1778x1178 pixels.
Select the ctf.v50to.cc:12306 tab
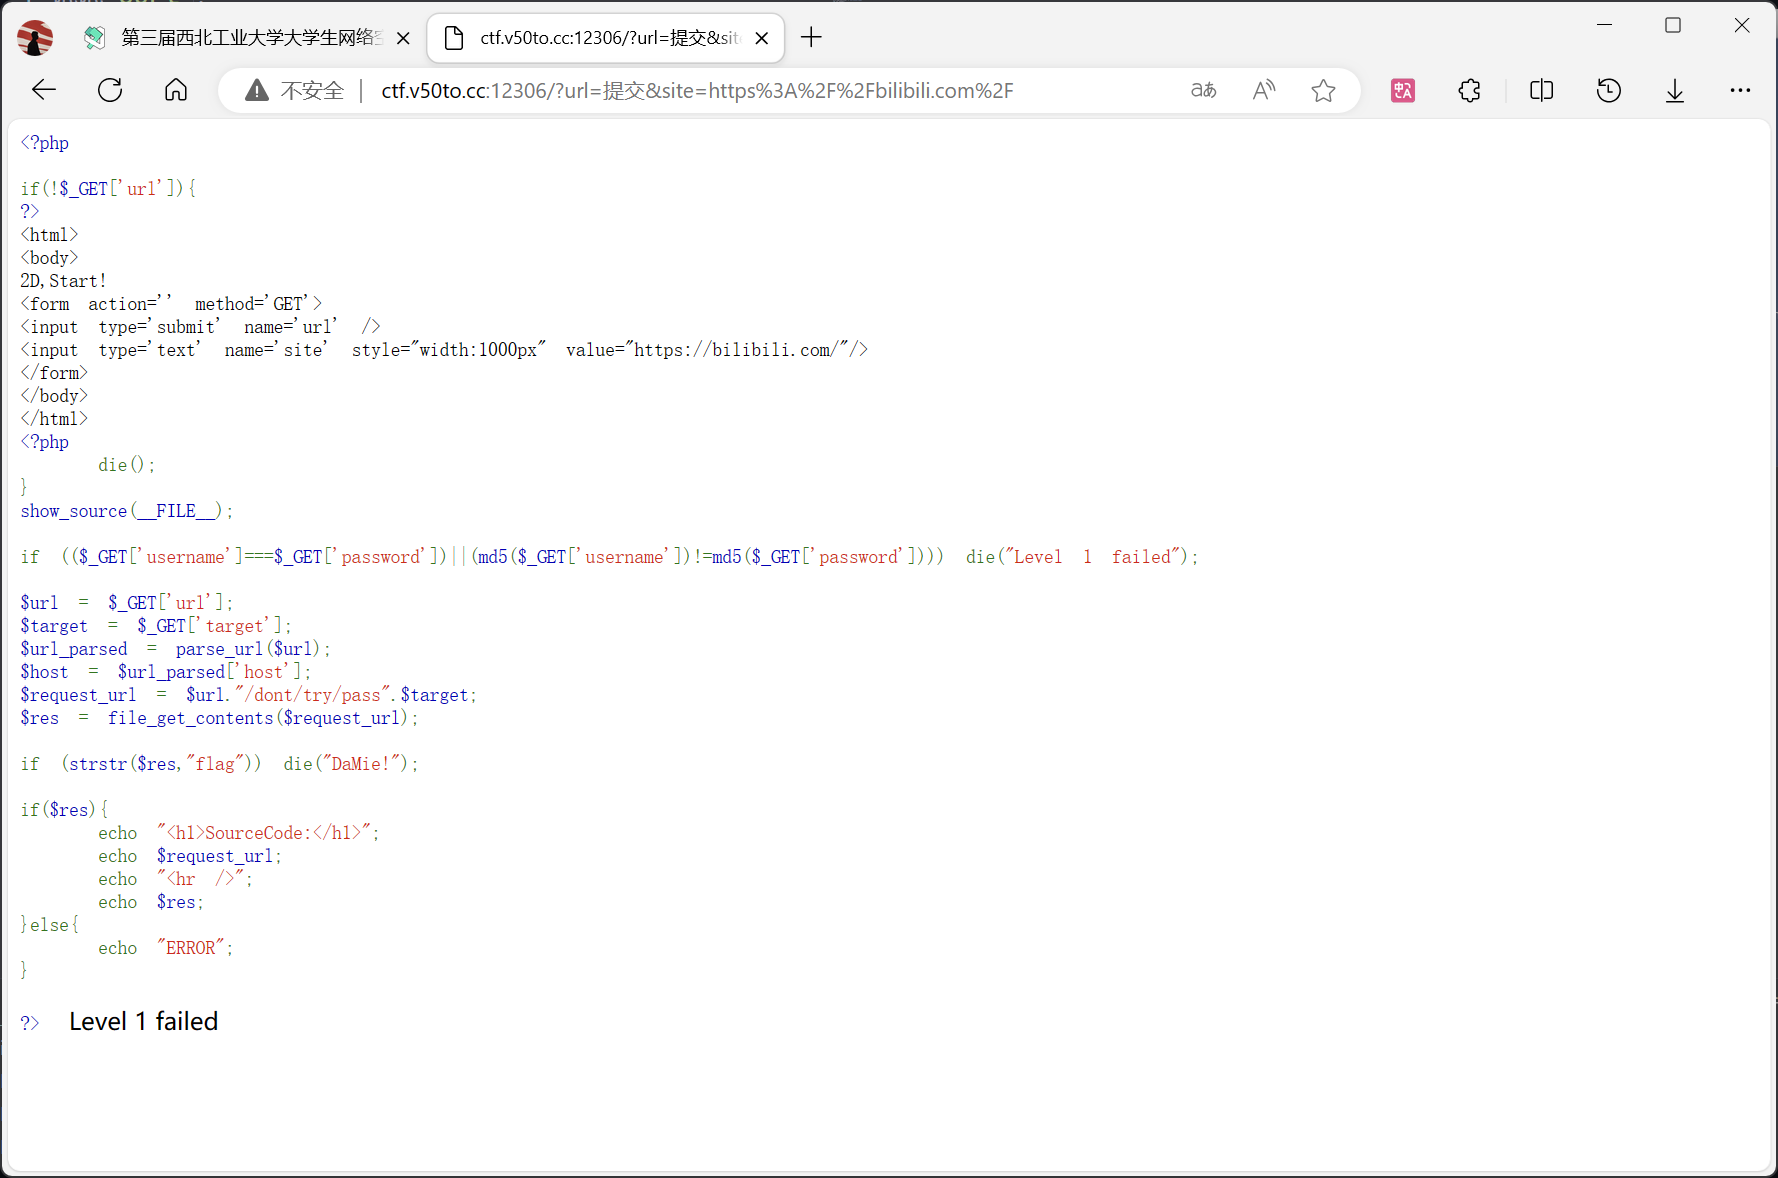click(x=605, y=38)
